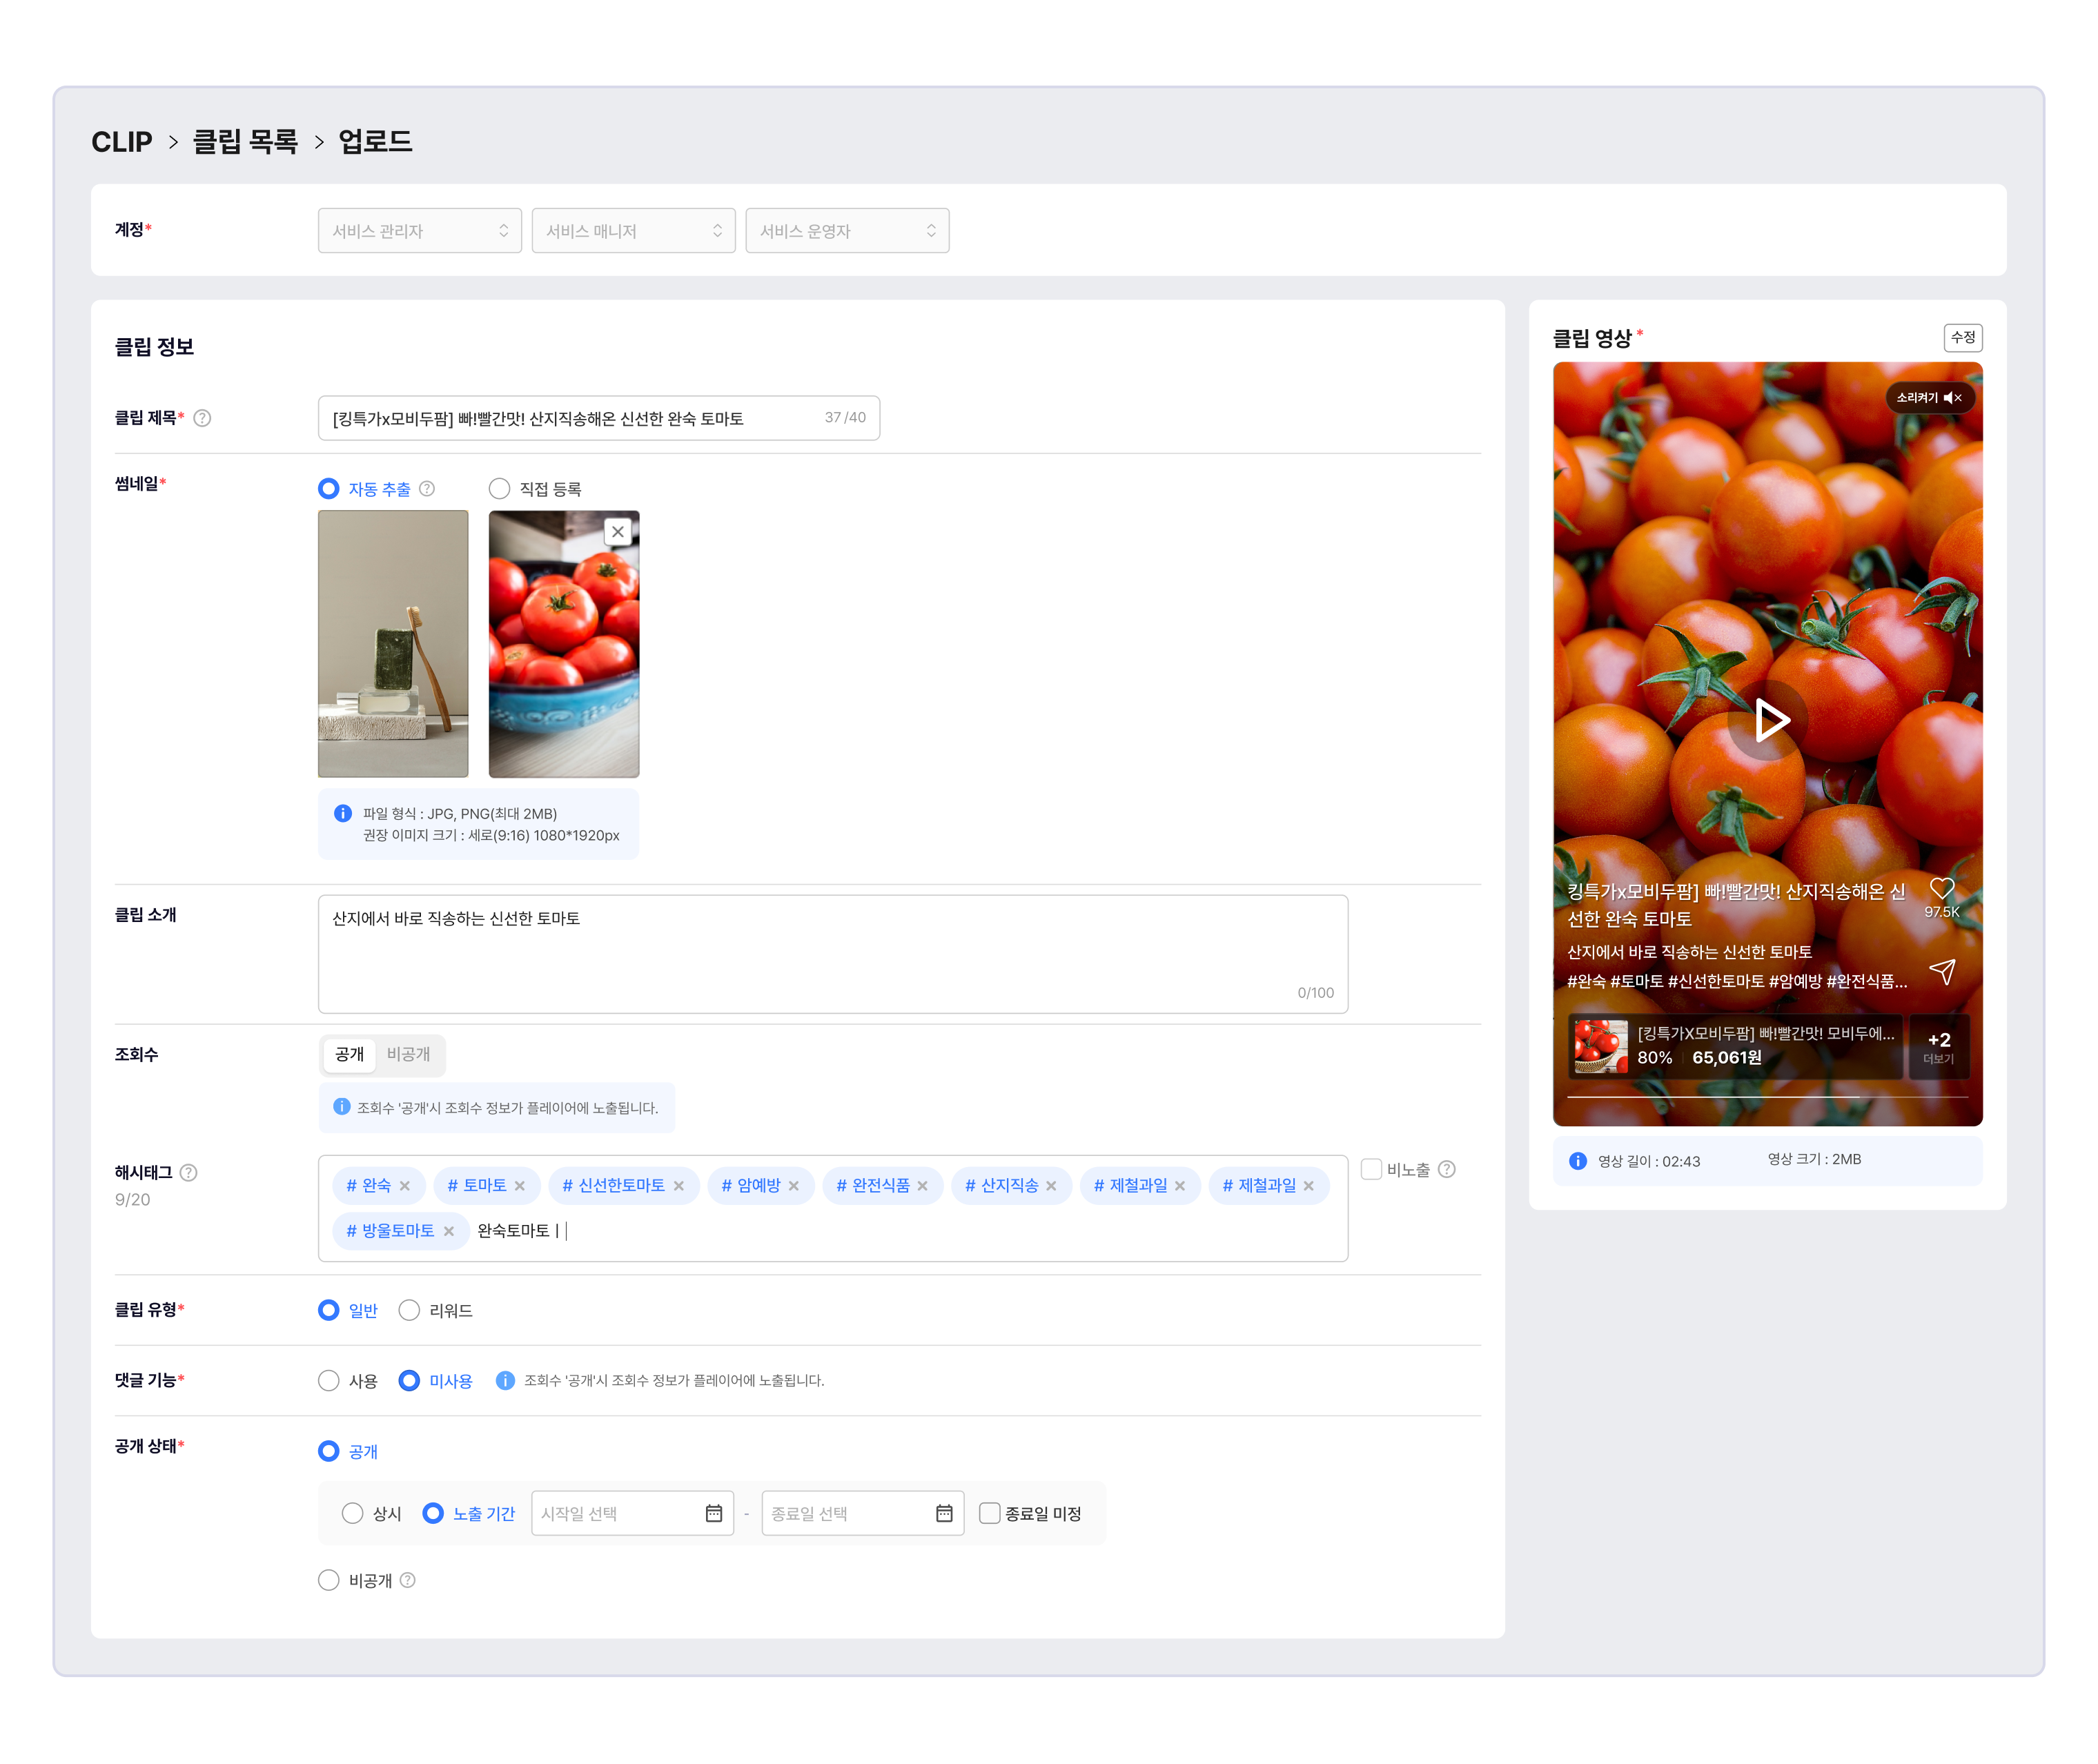Switch view count to 비공개 tab
The image size is (2098, 1764).
coord(408,1054)
